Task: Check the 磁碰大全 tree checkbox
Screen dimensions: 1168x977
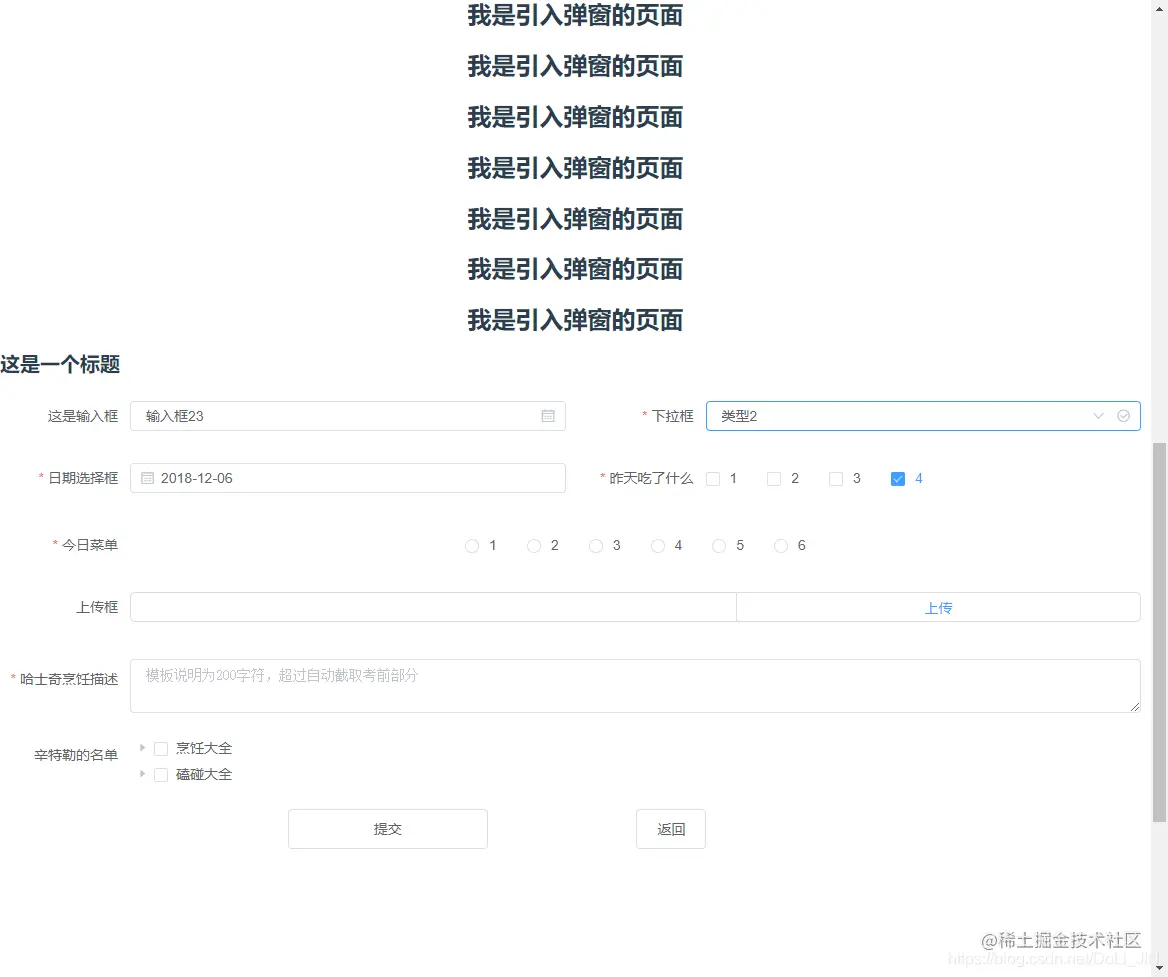Action: coord(160,774)
